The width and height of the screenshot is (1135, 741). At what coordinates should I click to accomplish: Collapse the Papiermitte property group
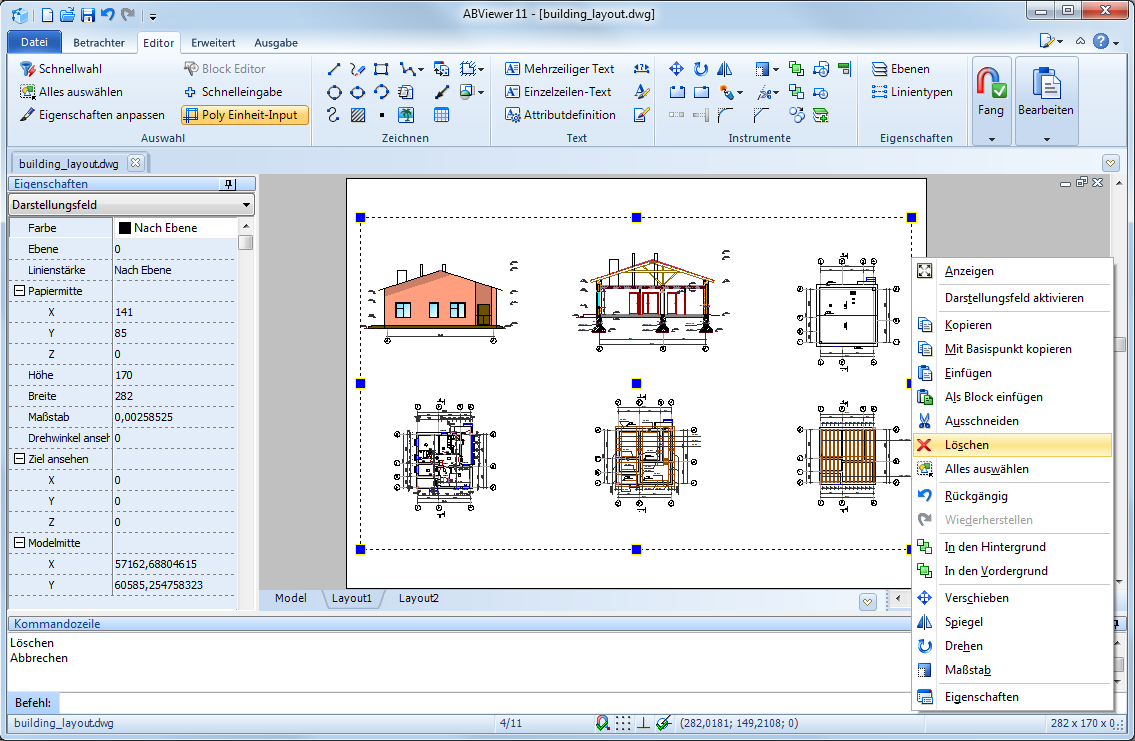(x=19, y=291)
